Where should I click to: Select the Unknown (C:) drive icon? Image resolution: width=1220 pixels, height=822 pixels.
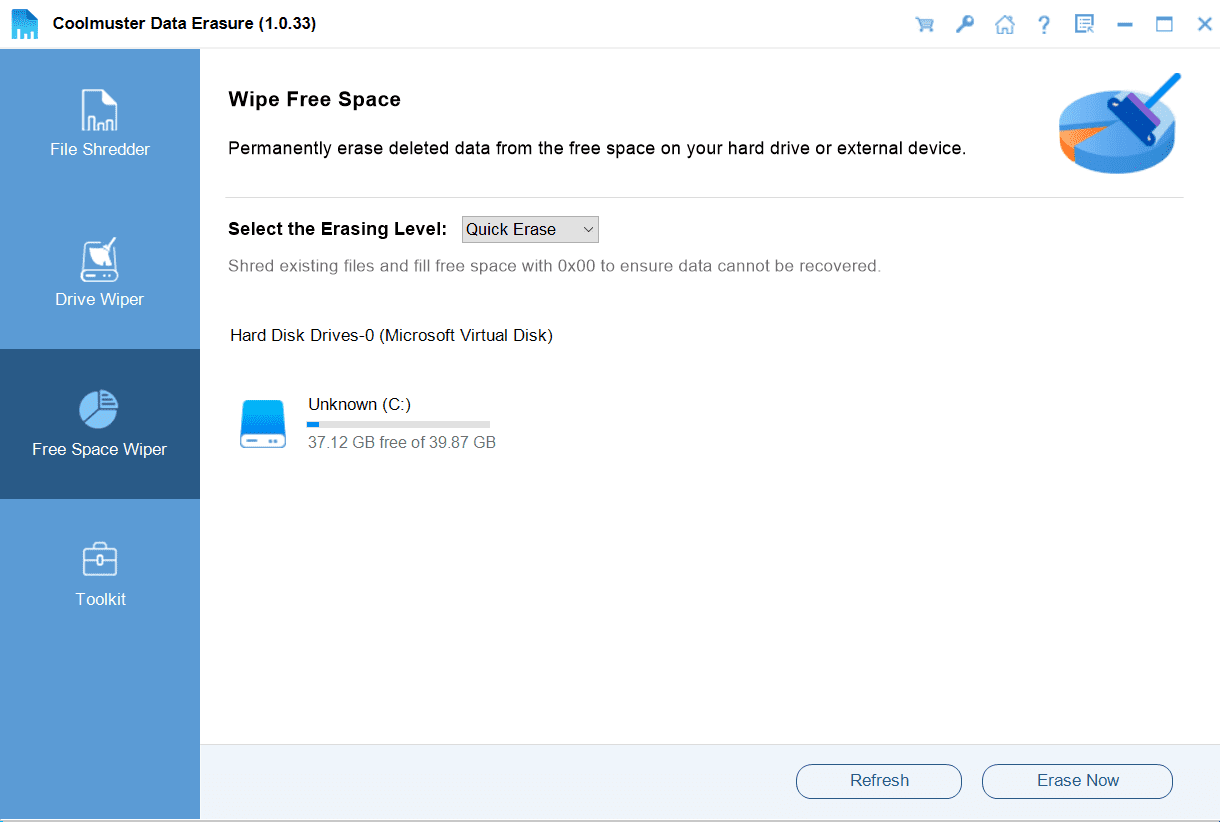click(263, 423)
